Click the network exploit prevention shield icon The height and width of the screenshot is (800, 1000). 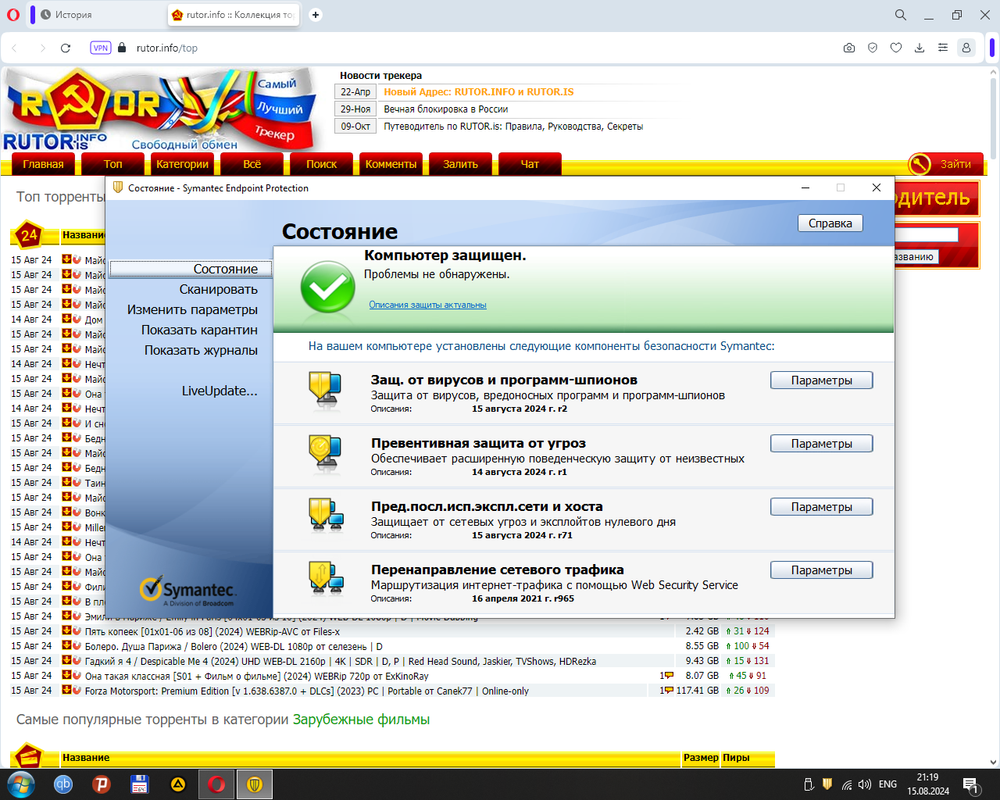326,517
